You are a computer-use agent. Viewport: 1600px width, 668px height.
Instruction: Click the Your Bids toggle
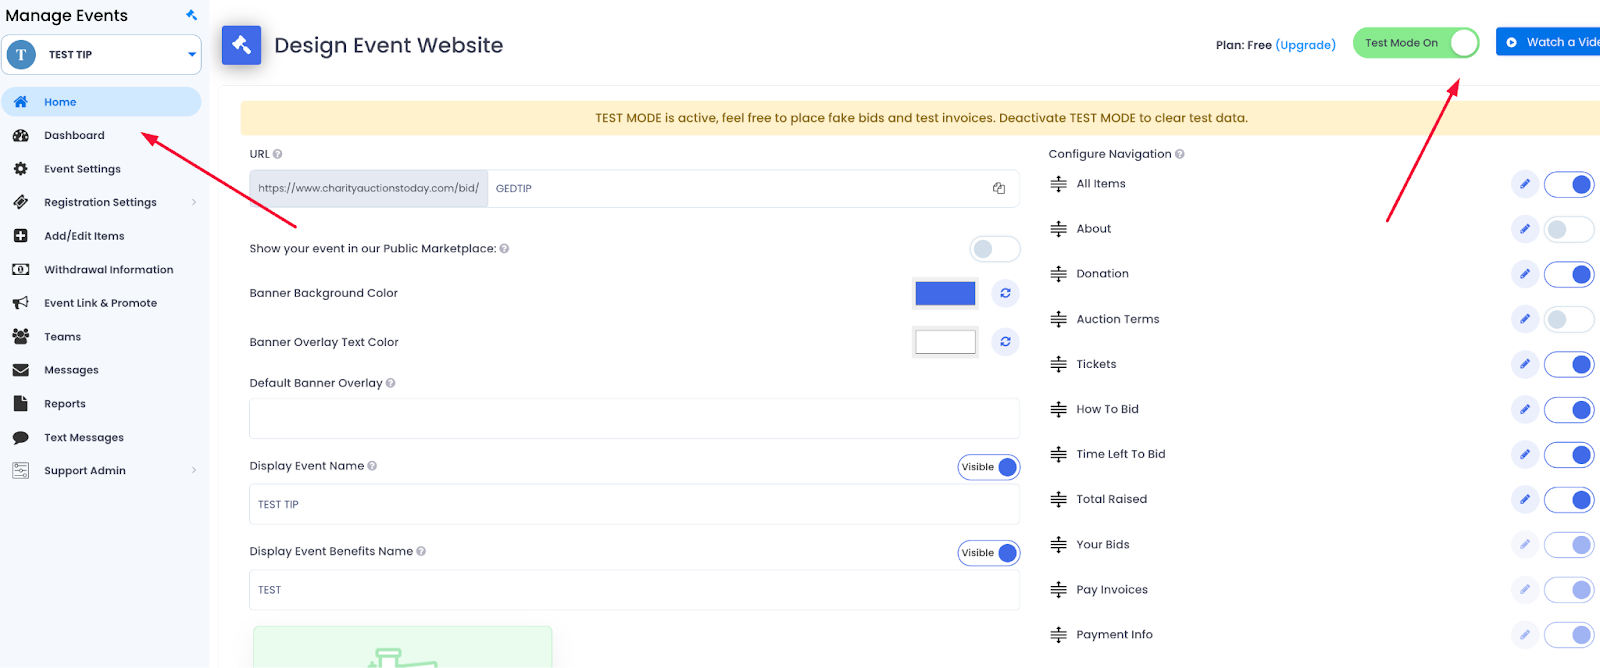coord(1569,545)
